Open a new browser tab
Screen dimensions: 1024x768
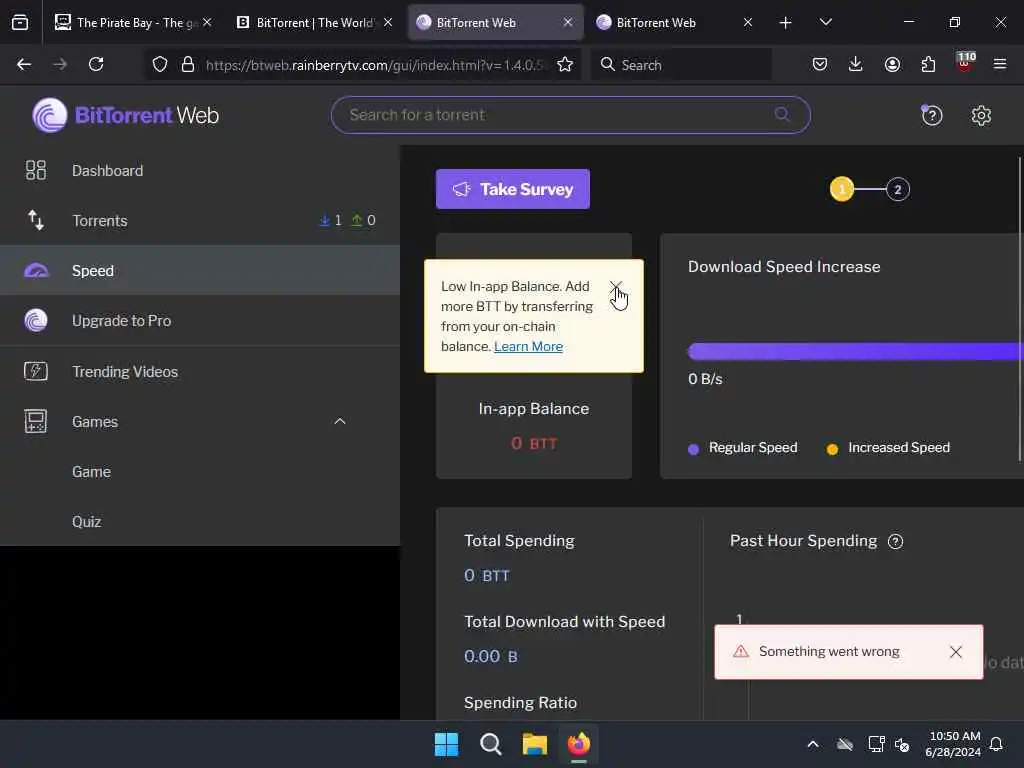click(786, 23)
